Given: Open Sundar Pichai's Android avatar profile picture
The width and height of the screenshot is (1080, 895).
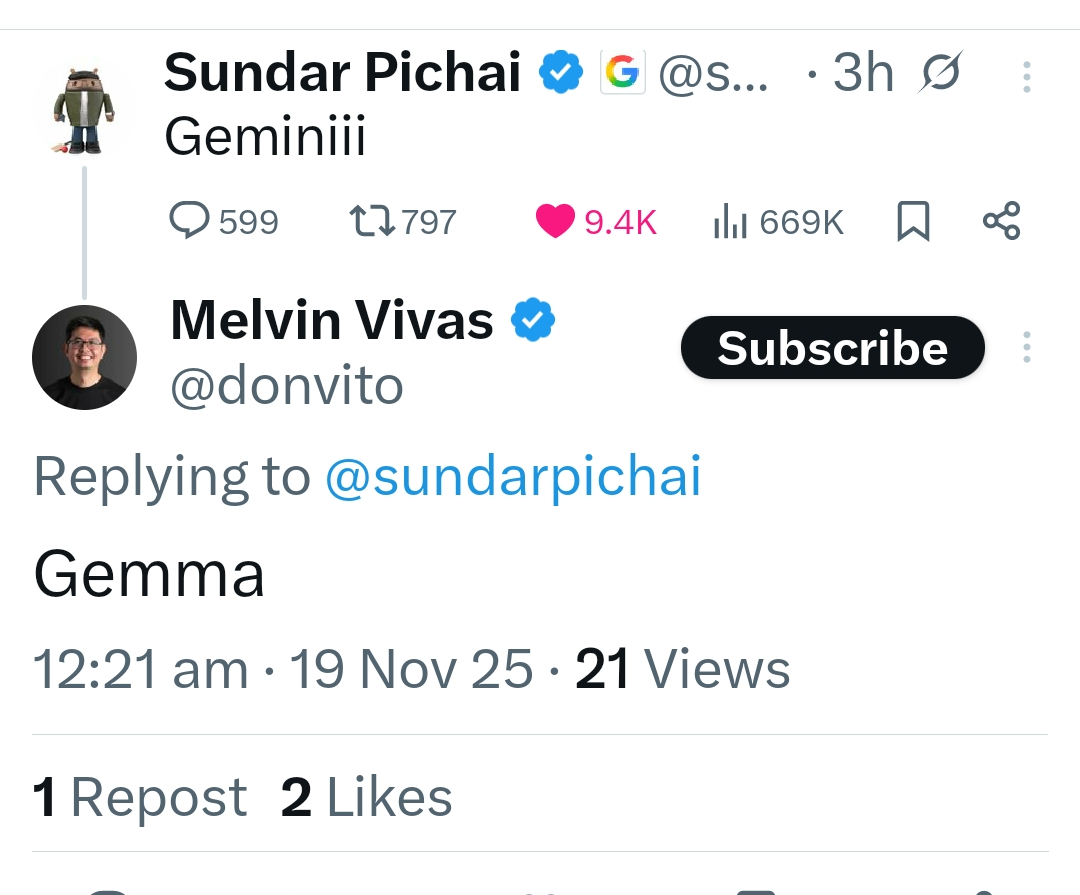Looking at the screenshot, I should tap(84, 110).
